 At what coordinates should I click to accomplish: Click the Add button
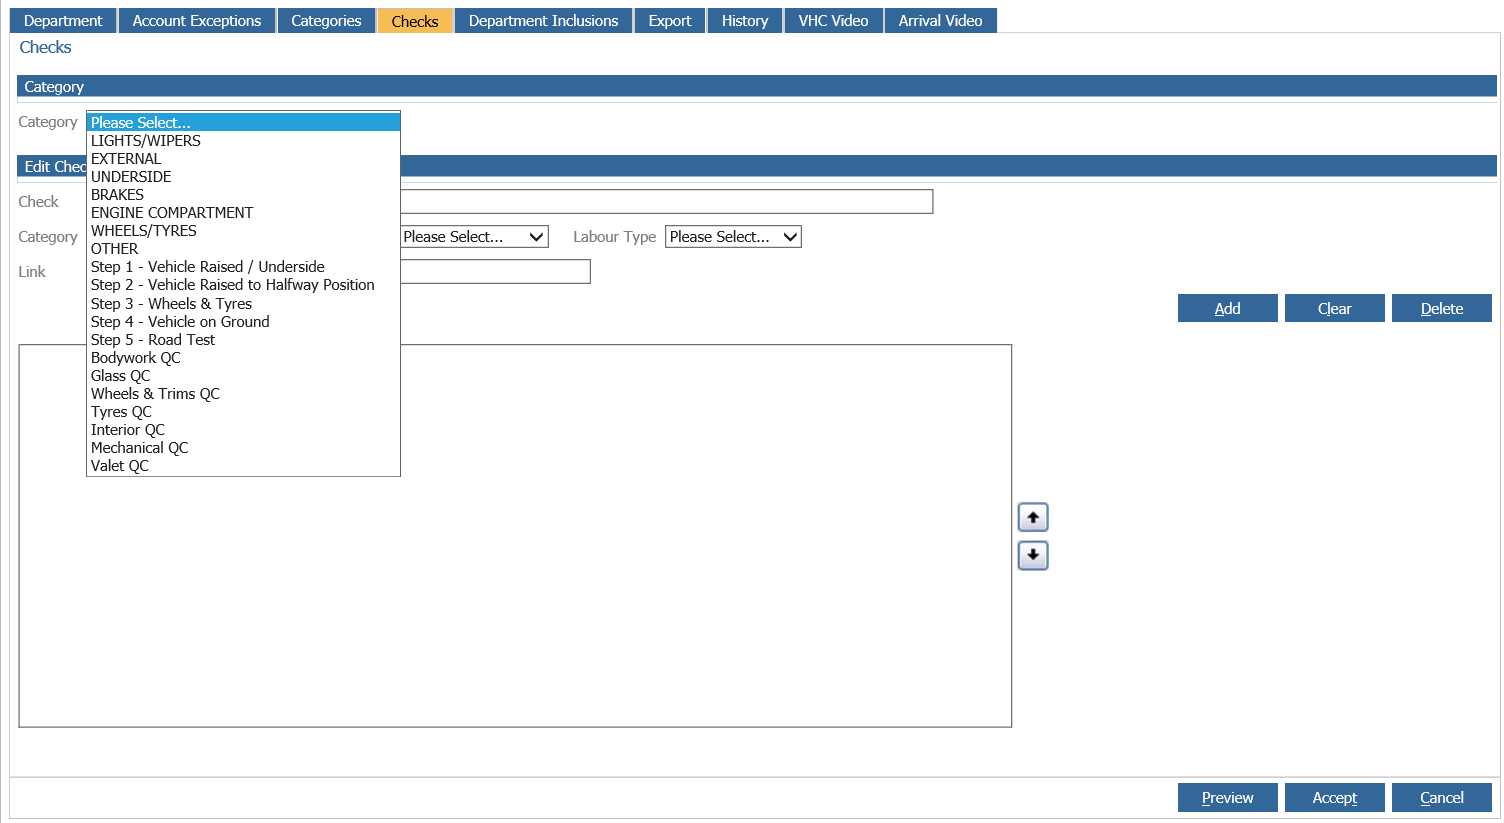pos(1227,308)
